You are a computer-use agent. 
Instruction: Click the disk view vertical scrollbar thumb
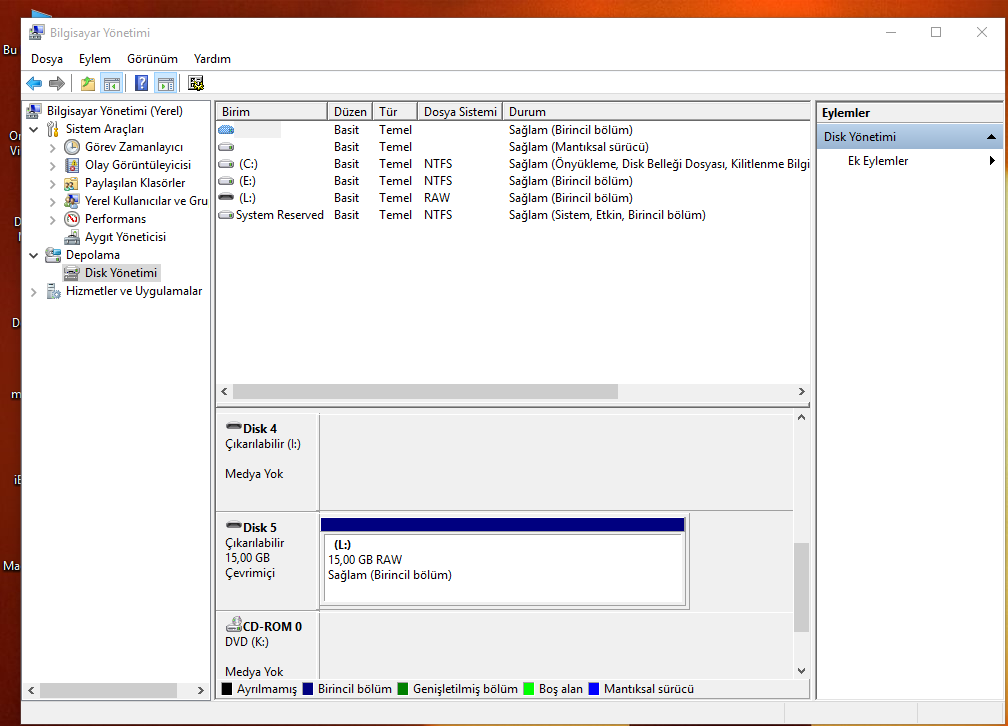coord(801,588)
